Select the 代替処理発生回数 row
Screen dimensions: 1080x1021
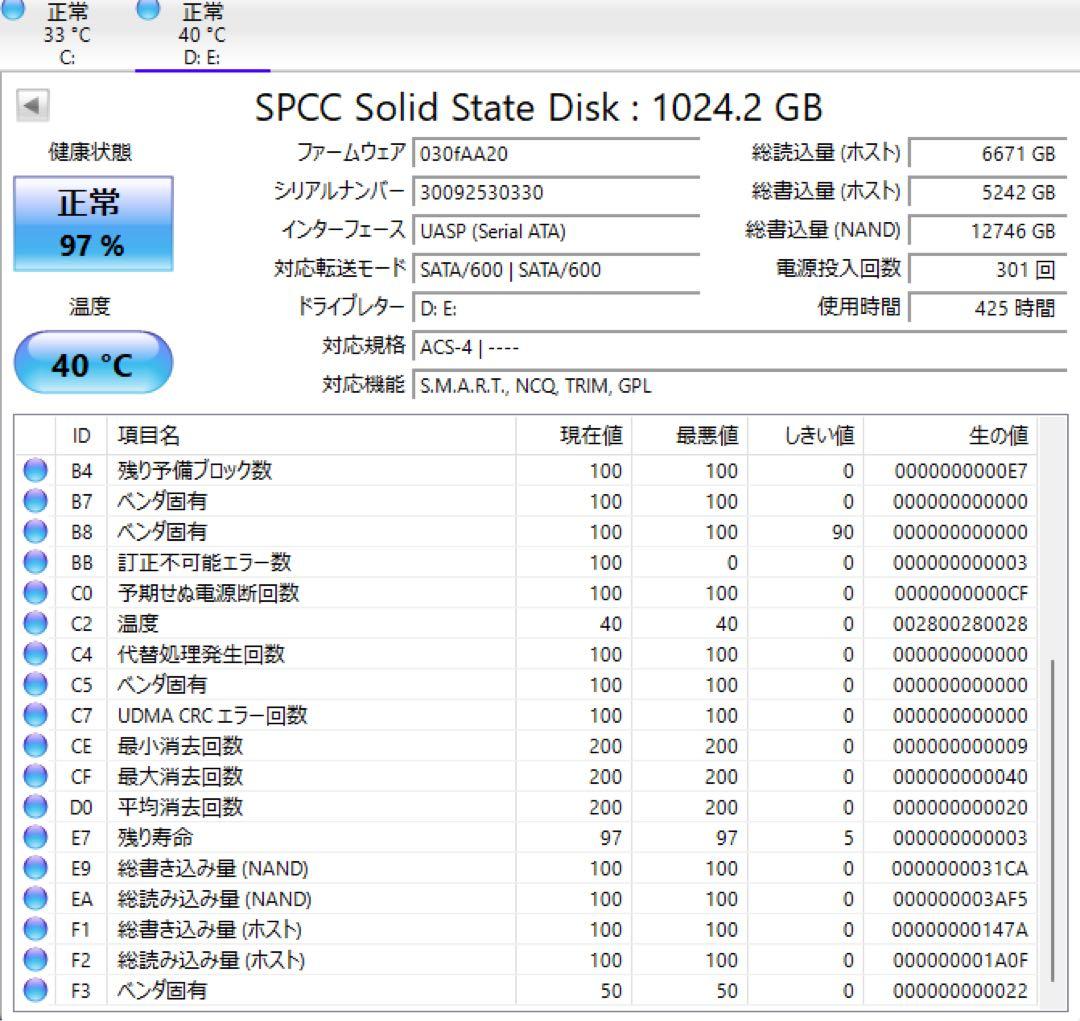coord(526,654)
